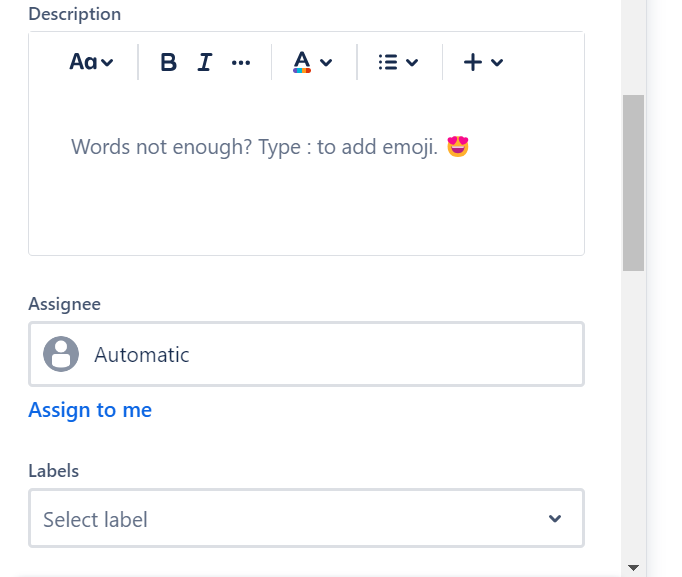682x577 pixels.
Task: Expand the list options chevron
Action: tap(412, 62)
